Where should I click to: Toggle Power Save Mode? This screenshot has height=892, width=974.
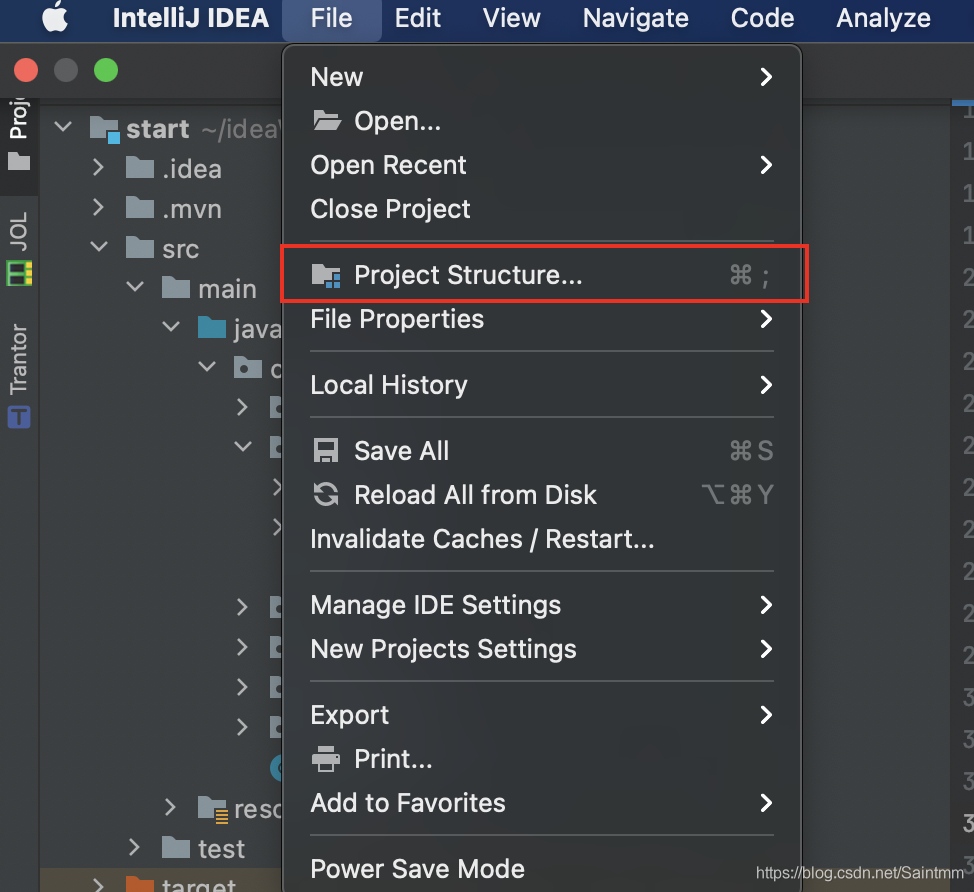click(x=542, y=869)
